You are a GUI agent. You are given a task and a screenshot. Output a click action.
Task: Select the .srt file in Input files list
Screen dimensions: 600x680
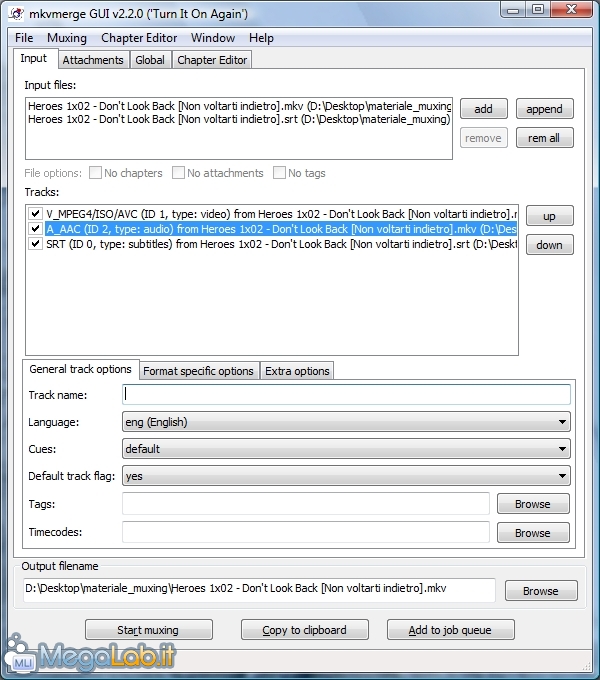[239, 119]
